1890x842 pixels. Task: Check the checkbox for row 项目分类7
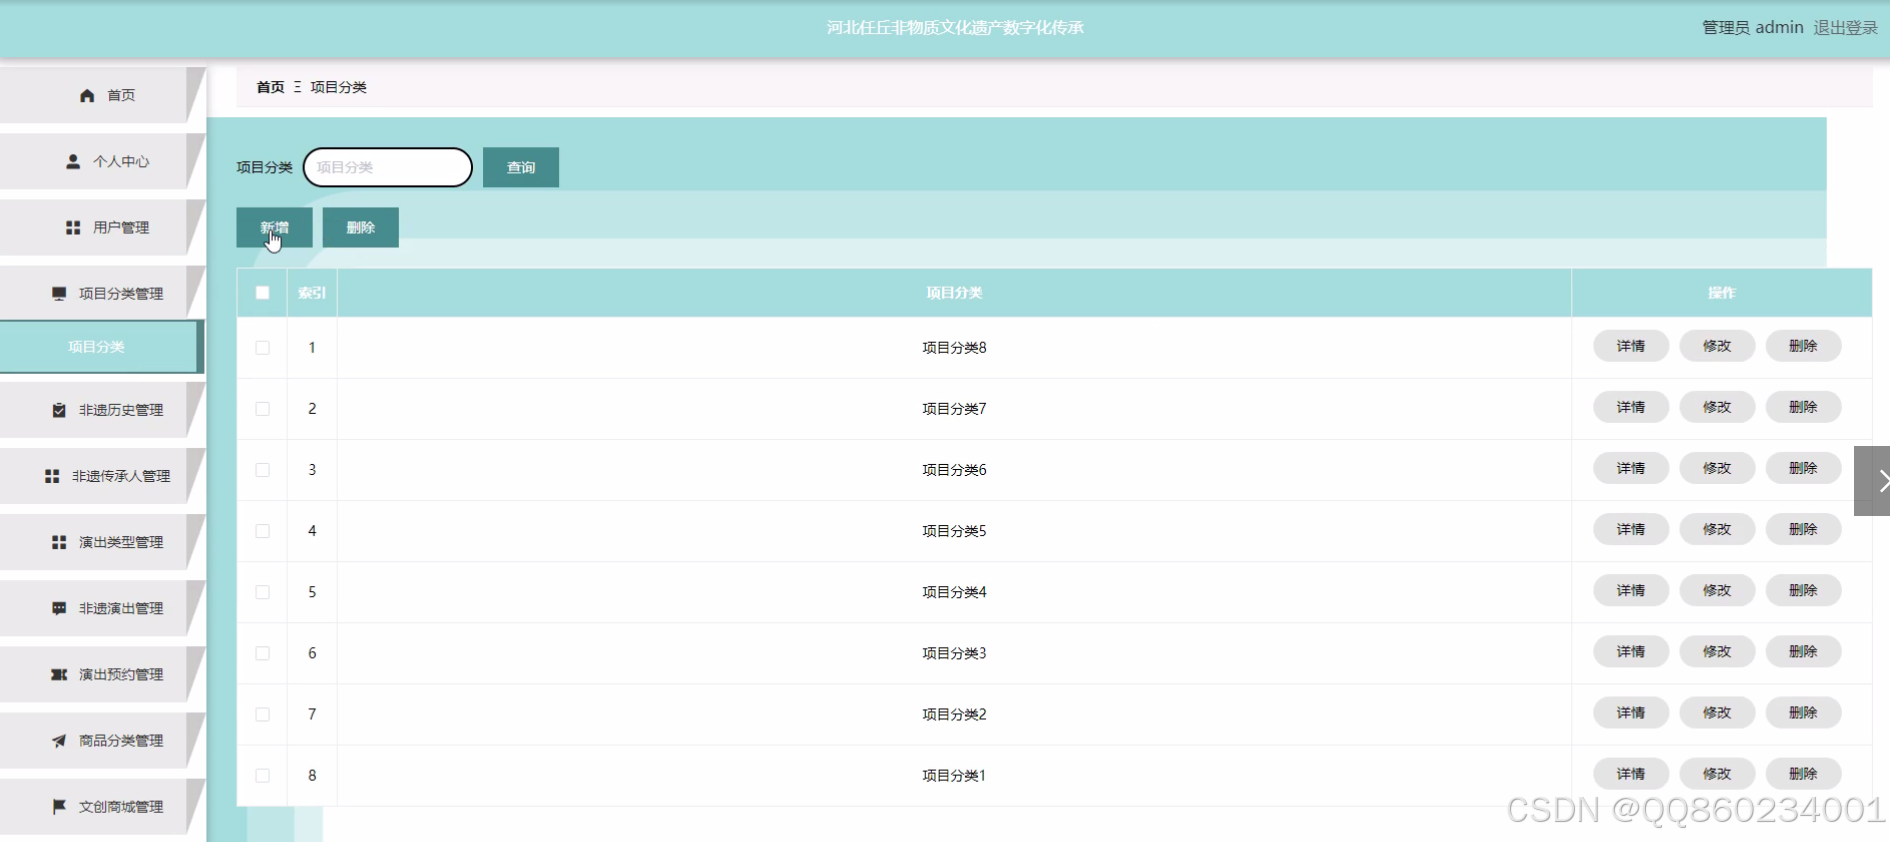tap(262, 409)
